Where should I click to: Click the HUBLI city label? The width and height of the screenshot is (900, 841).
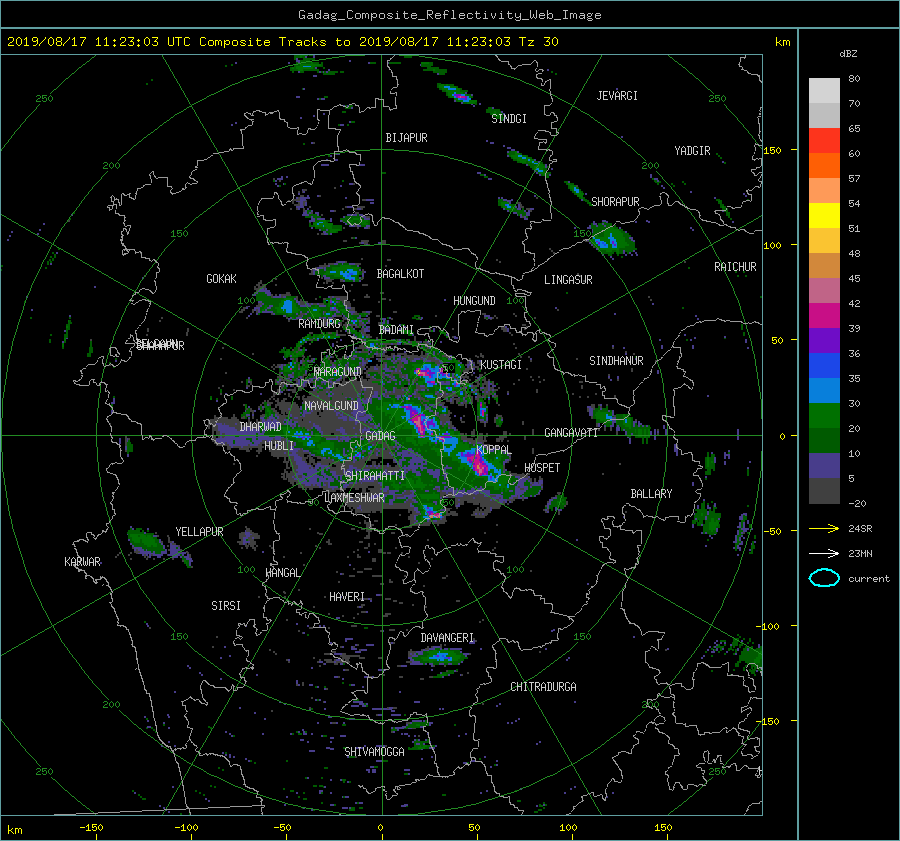279,446
